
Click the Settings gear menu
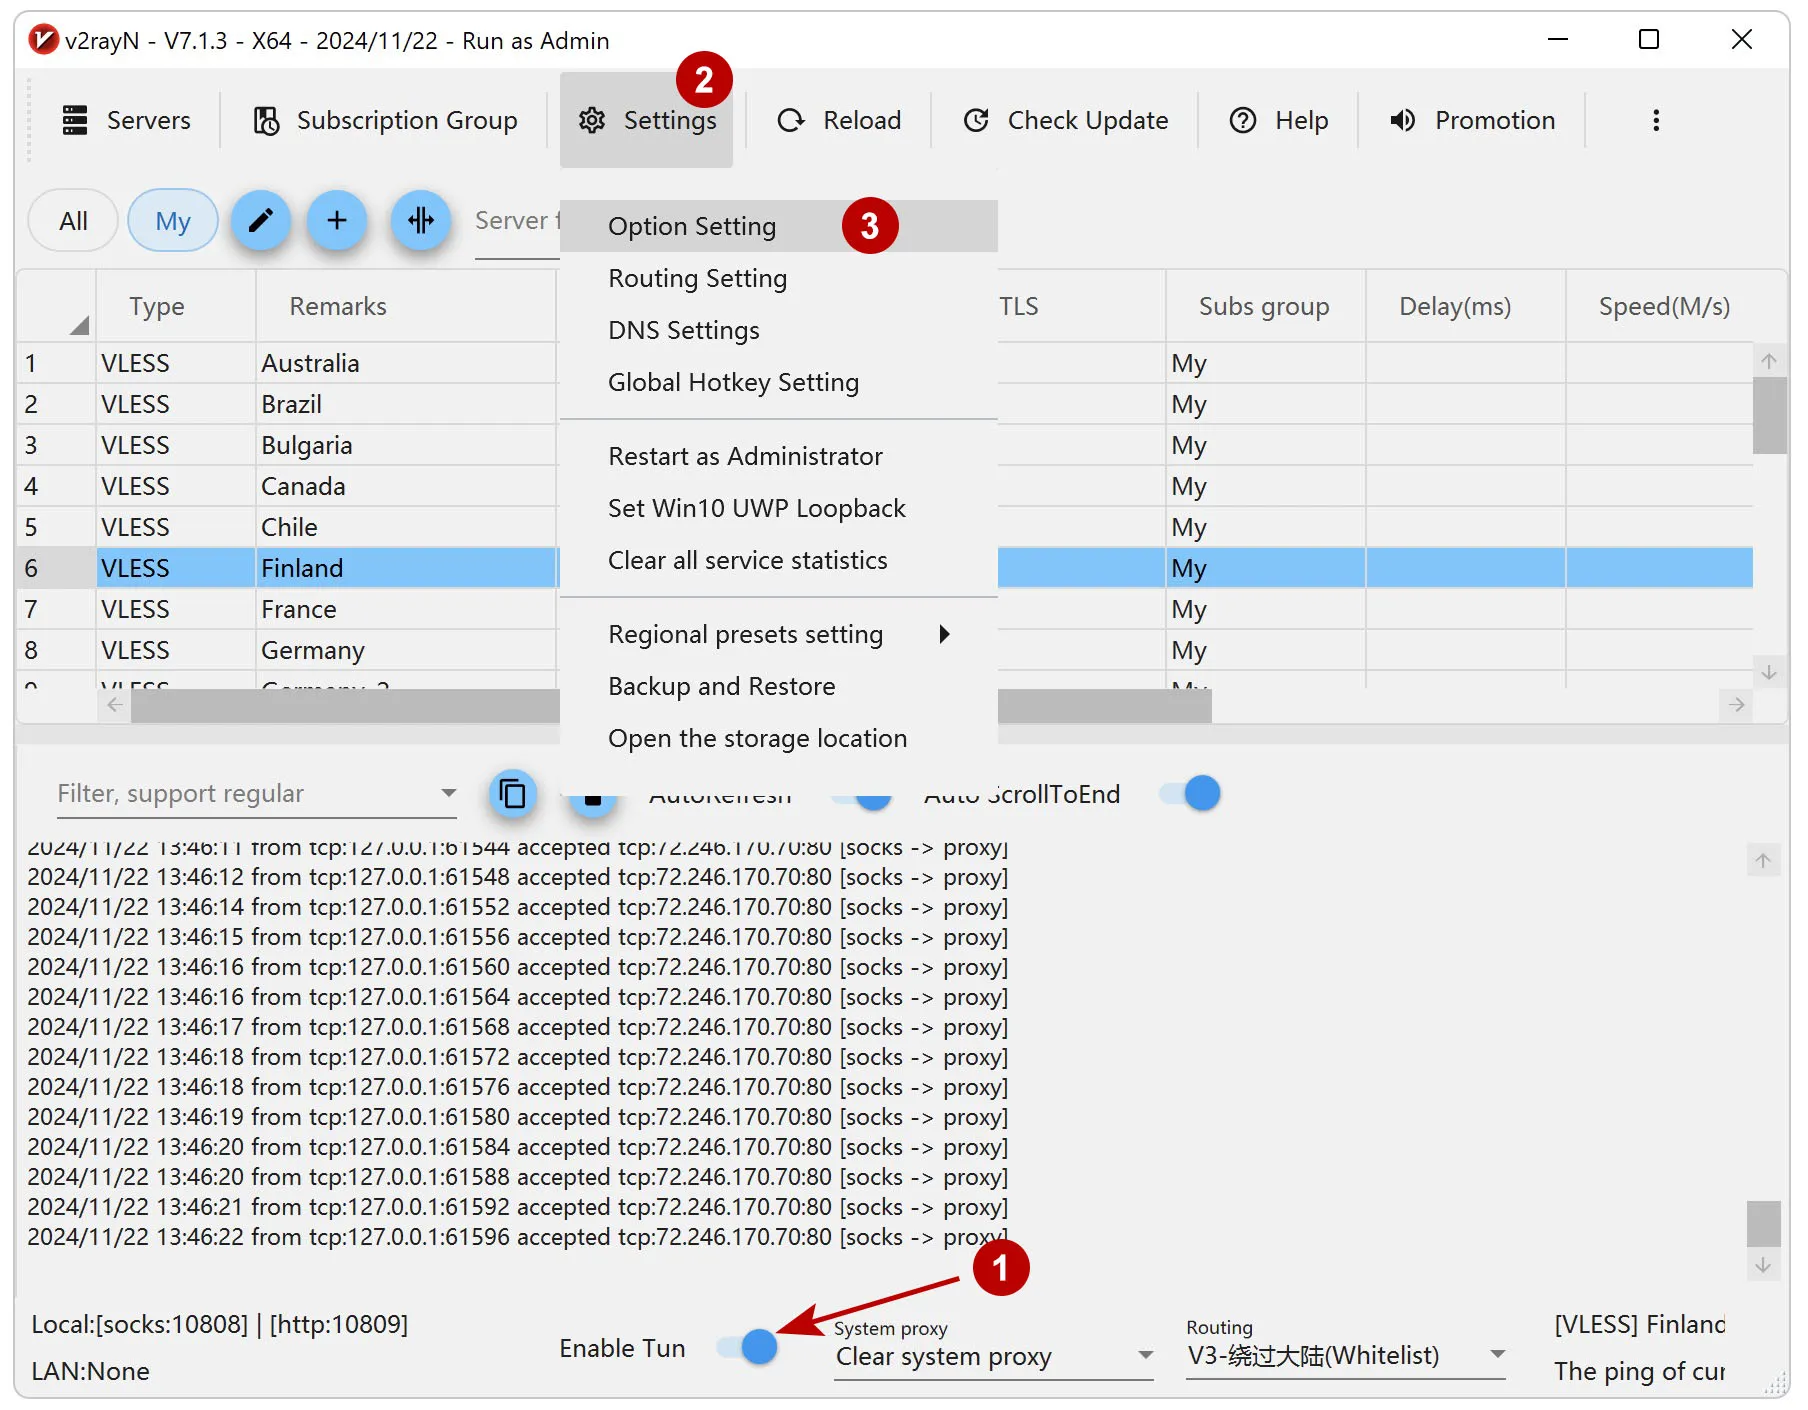647,120
